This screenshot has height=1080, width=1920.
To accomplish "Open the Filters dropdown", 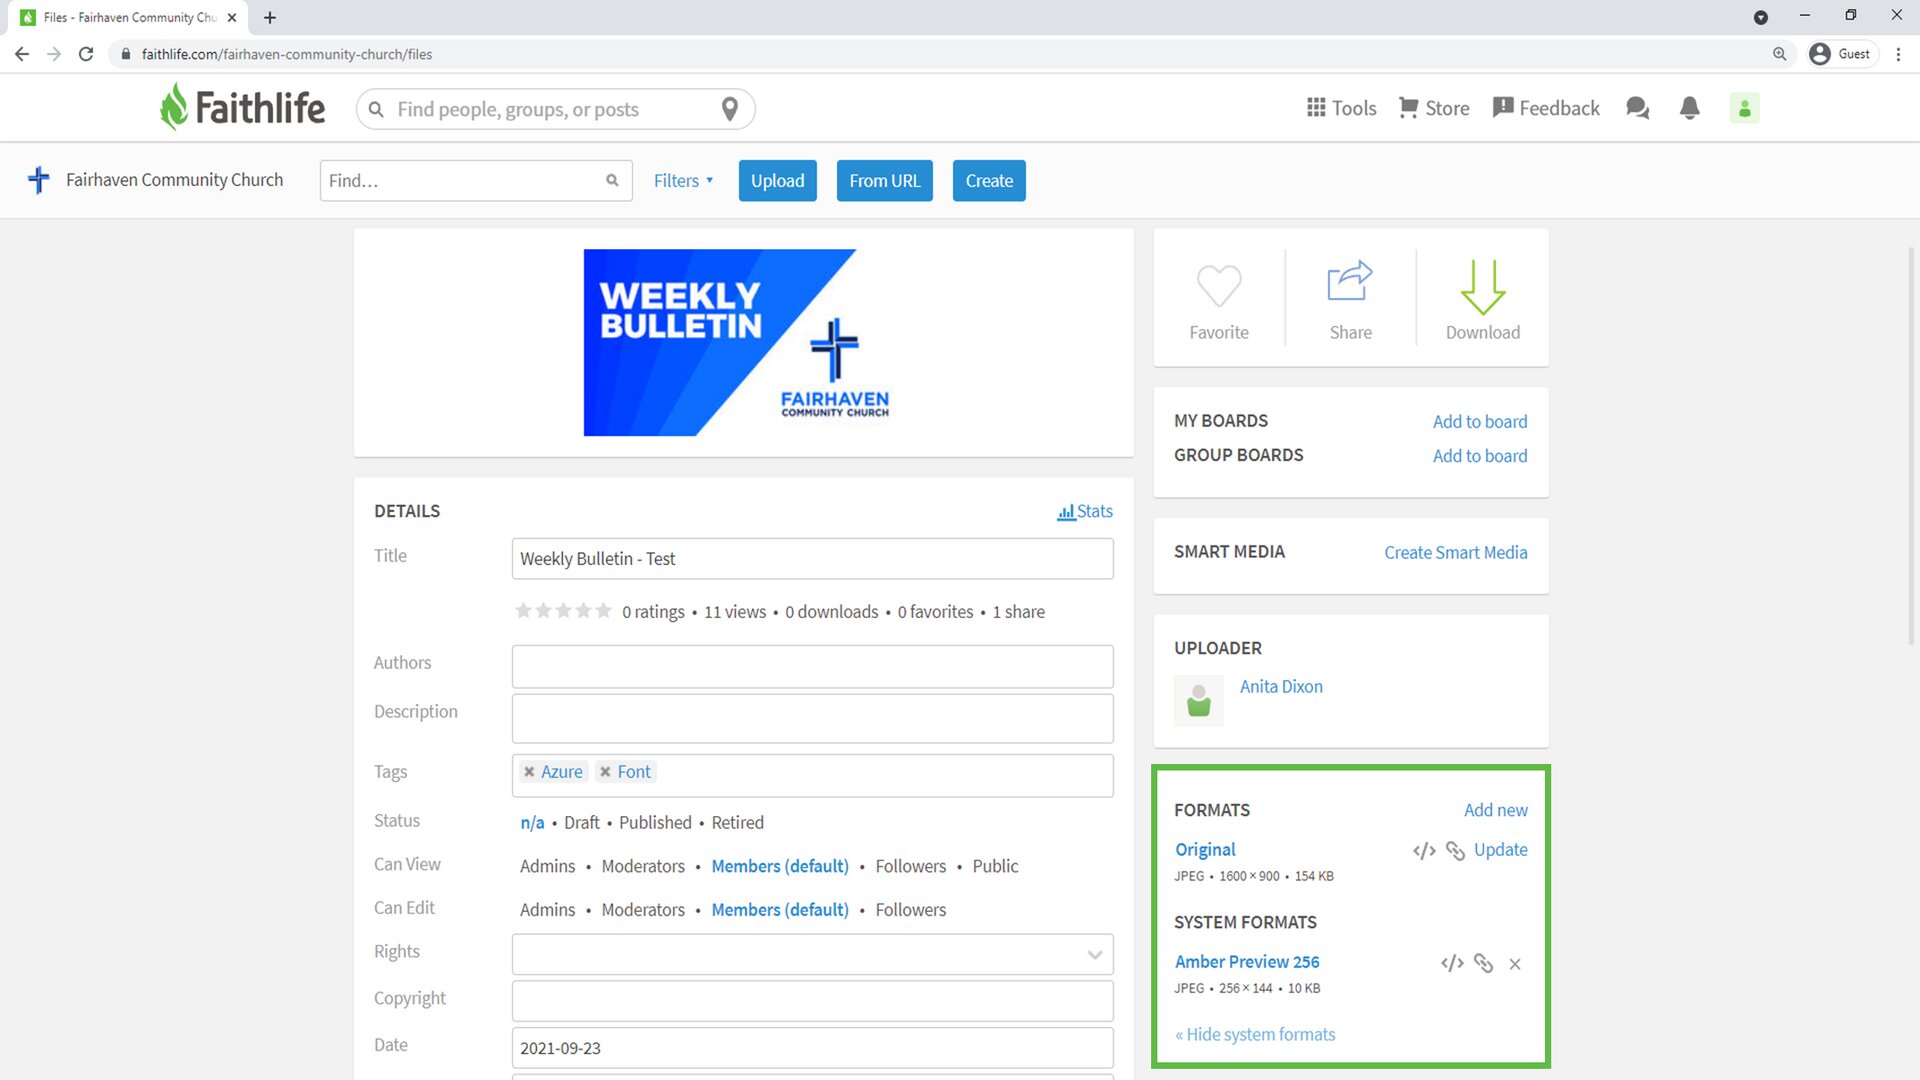I will pyautogui.click(x=683, y=181).
